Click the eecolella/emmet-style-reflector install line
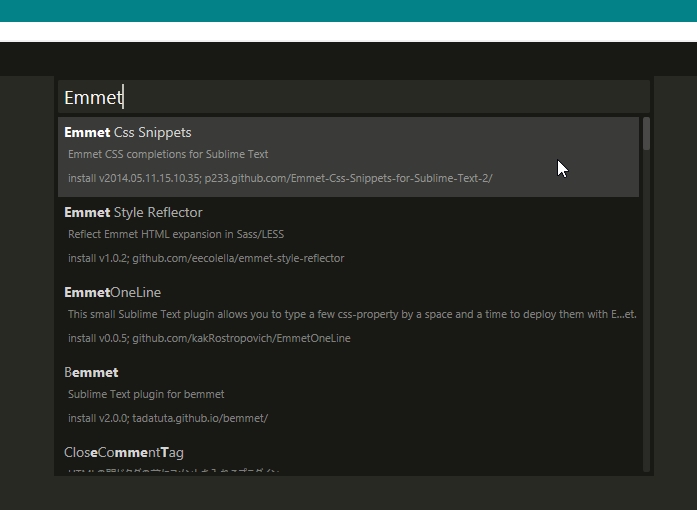Viewport: 697px width, 510px height. [206, 258]
